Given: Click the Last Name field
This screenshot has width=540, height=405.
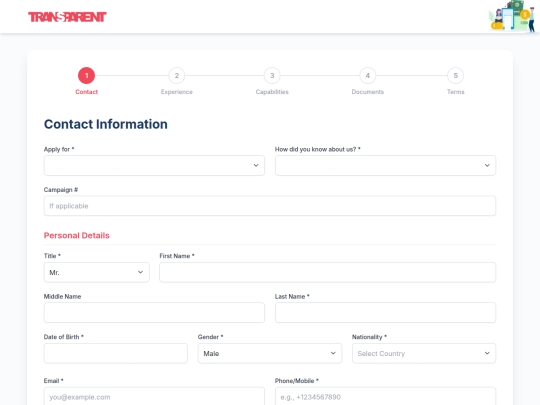Looking at the screenshot, I should tap(385, 313).
